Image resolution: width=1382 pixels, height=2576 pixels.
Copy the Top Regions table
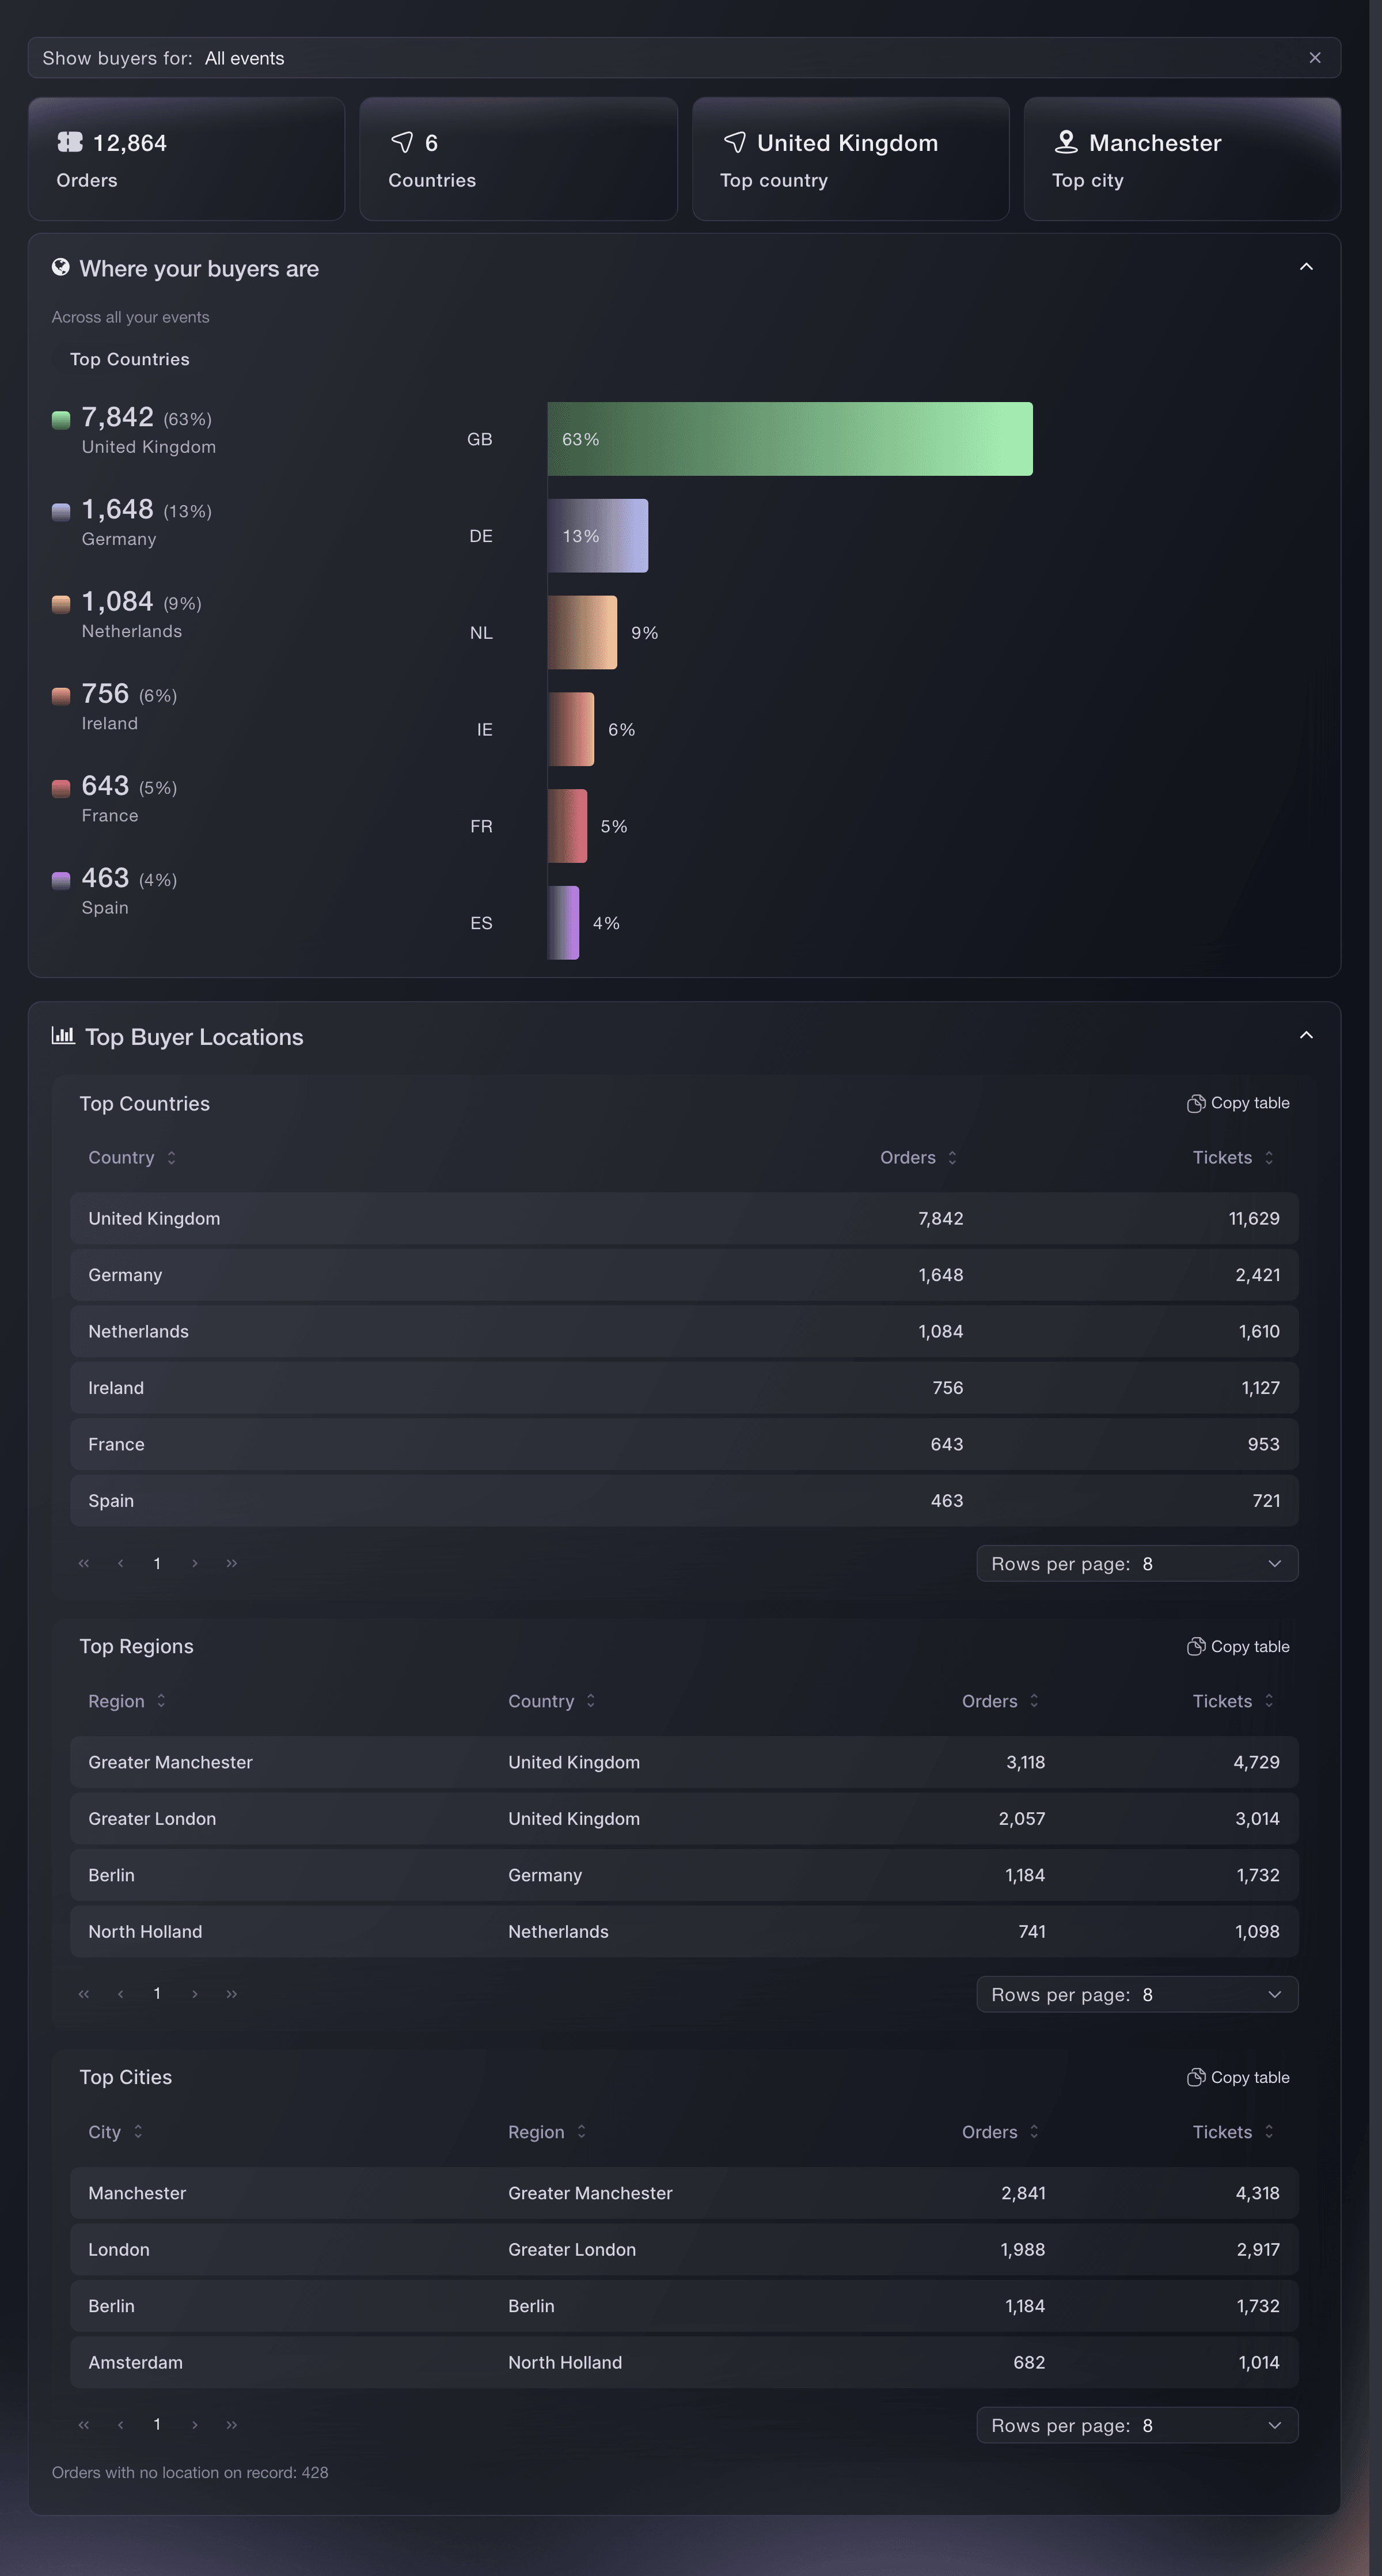pyautogui.click(x=1238, y=1647)
